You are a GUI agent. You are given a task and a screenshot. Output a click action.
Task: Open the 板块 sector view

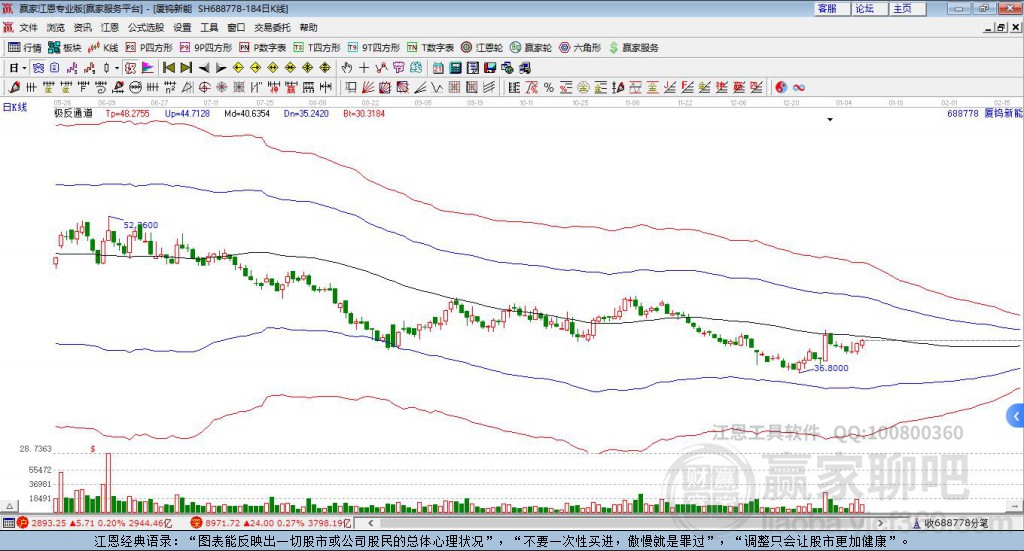click(x=65, y=48)
